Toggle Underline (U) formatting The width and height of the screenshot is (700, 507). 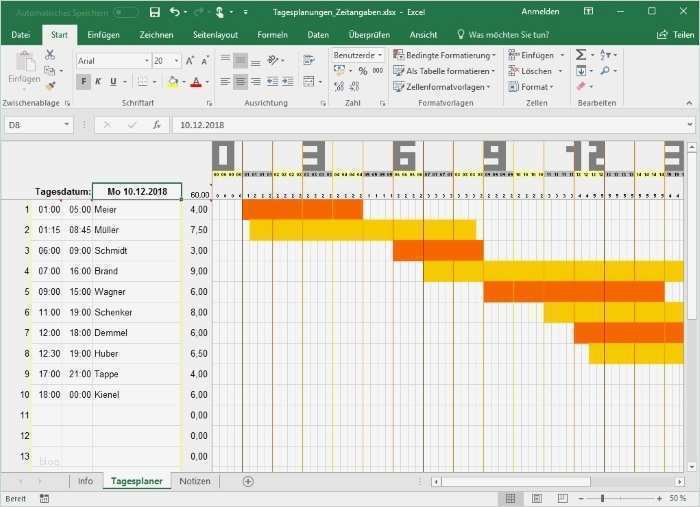[x=113, y=82]
